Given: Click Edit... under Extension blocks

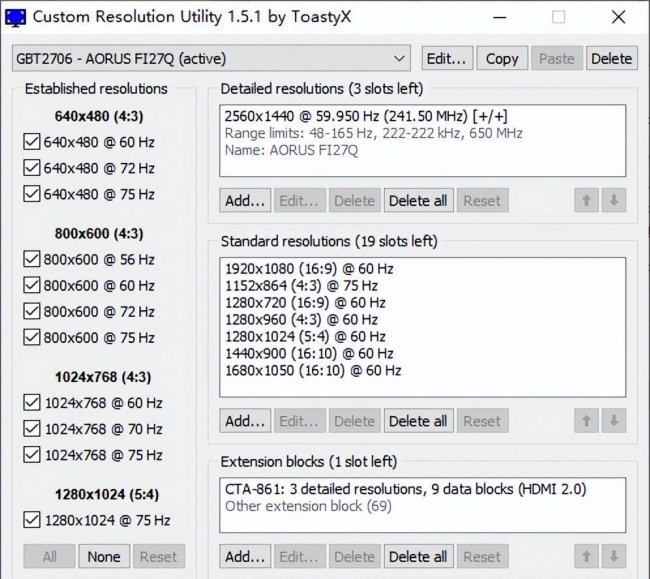Looking at the screenshot, I should (300, 556).
